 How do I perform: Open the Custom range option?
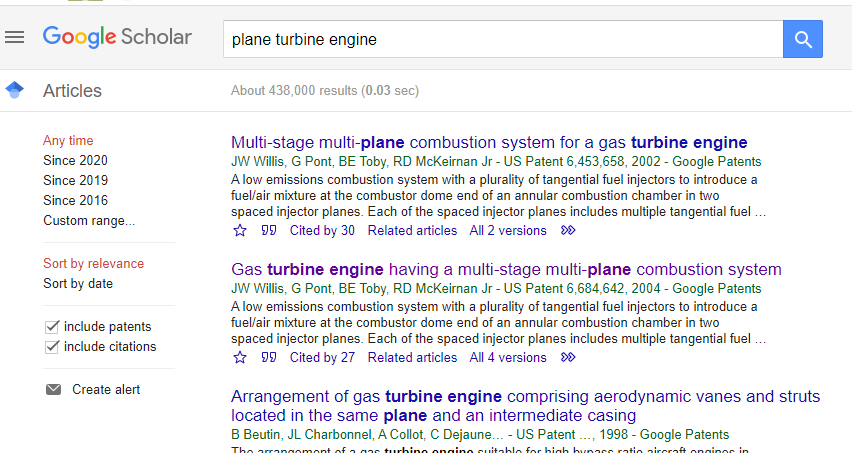click(88, 221)
